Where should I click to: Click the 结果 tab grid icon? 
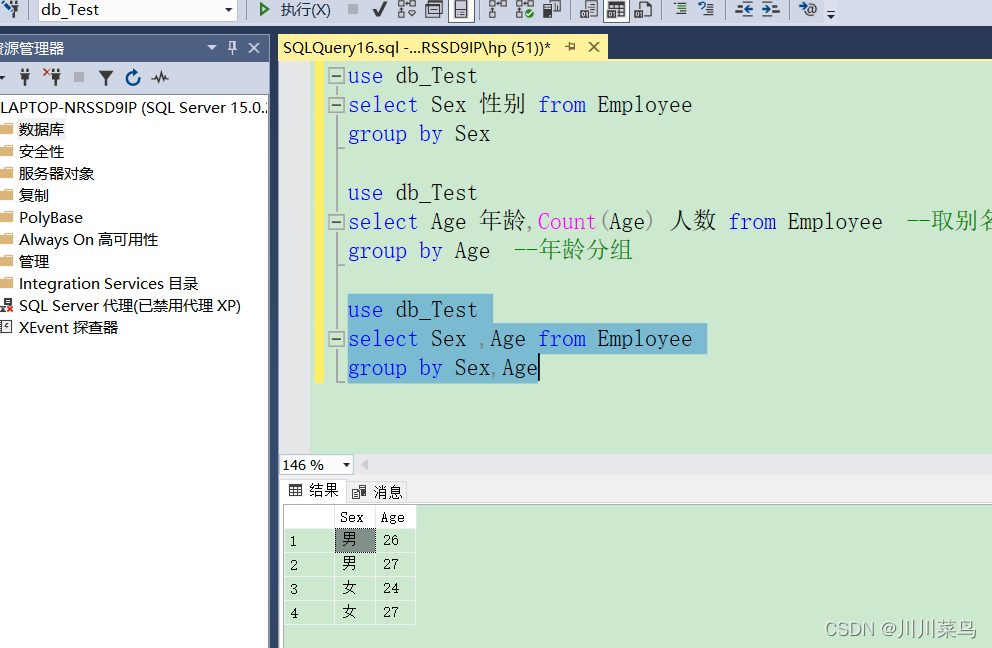(295, 490)
